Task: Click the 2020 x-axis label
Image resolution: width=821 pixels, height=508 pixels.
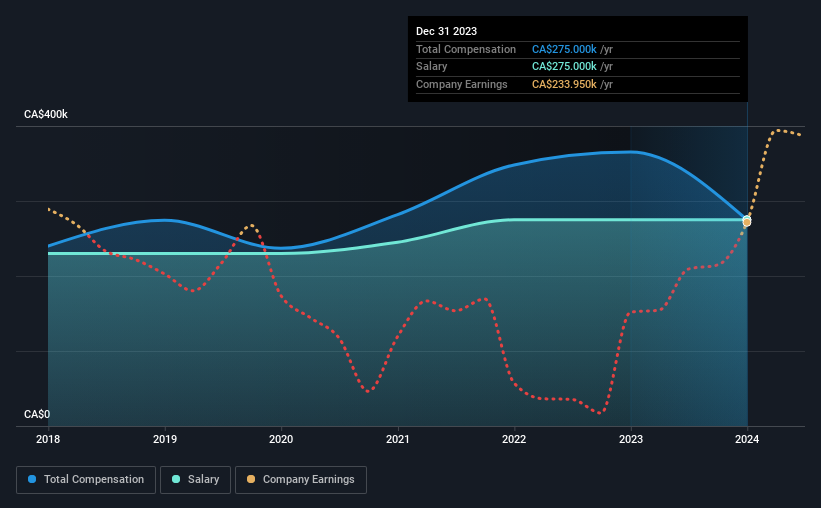Action: click(x=281, y=439)
